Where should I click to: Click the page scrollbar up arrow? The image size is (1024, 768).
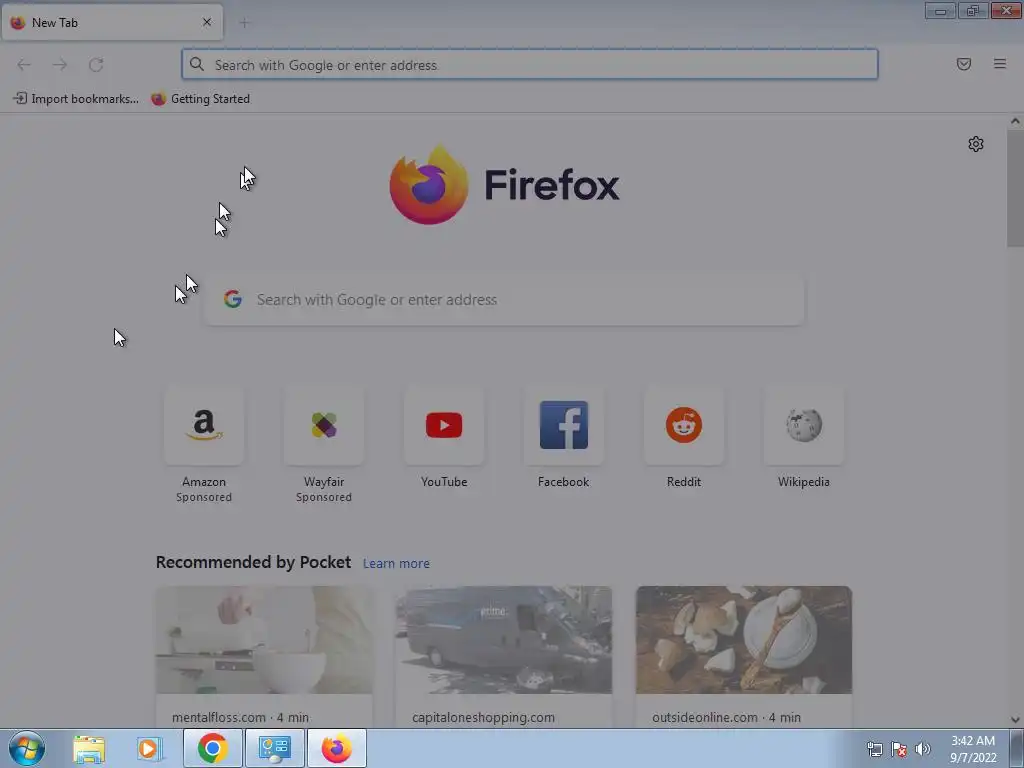point(1015,121)
